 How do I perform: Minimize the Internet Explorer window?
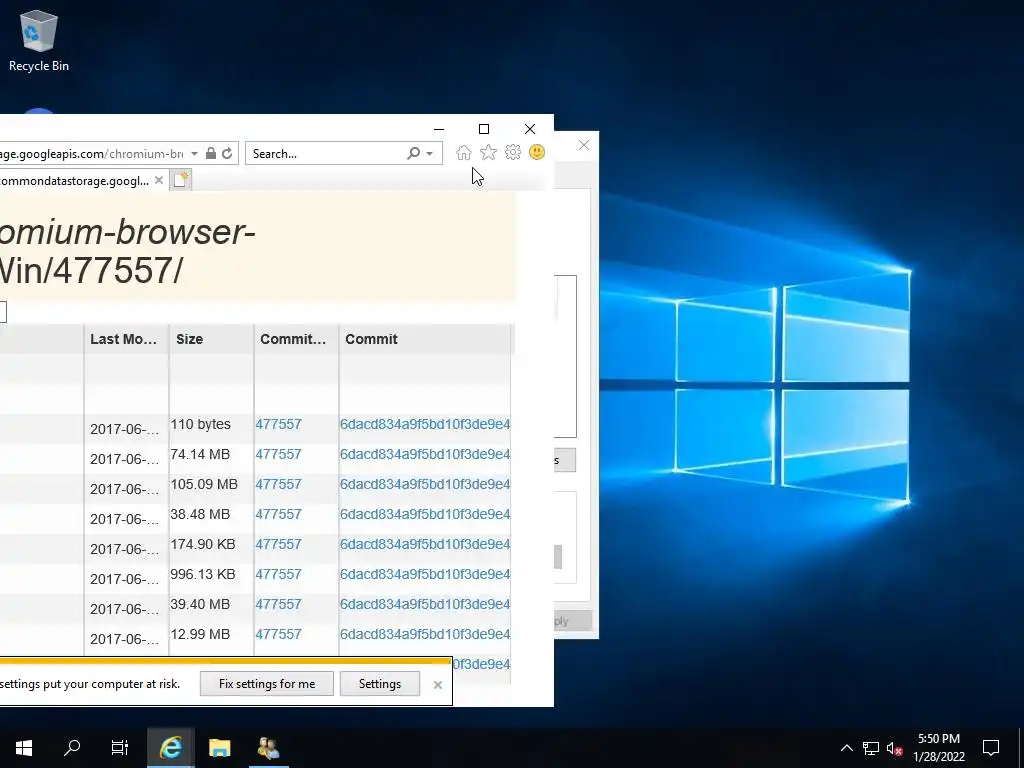click(x=439, y=129)
